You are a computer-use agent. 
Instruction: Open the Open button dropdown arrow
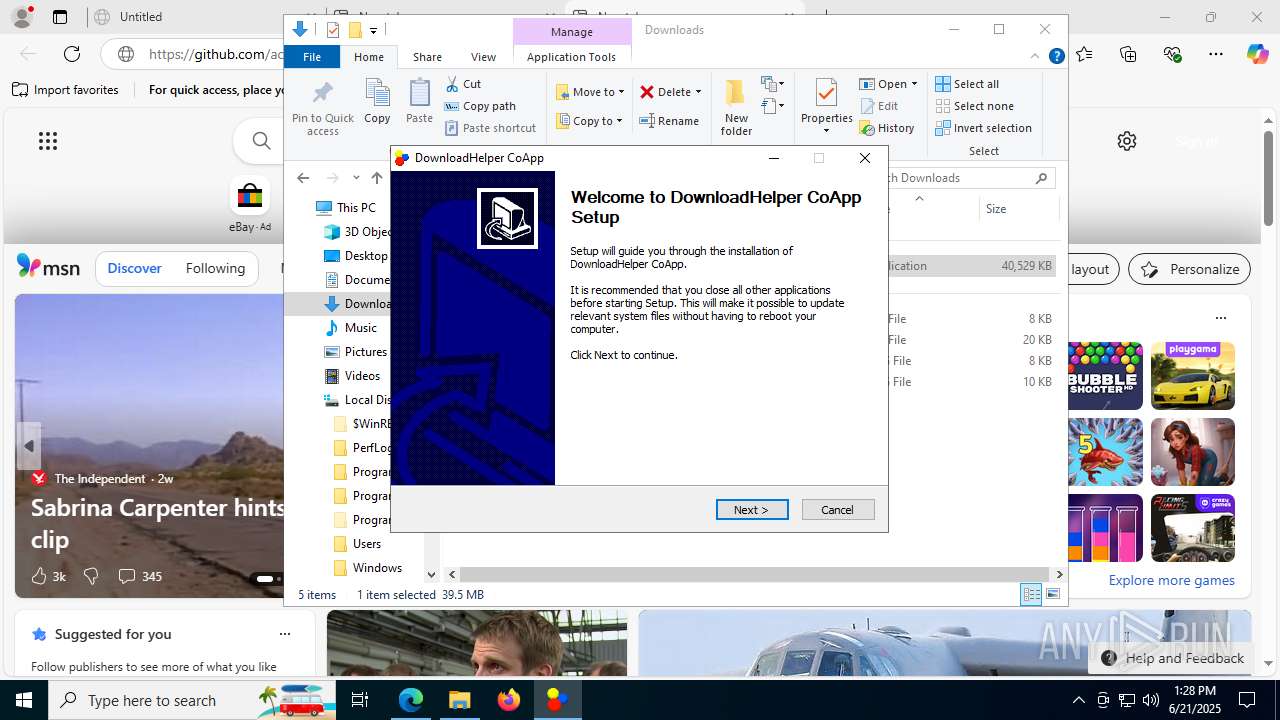point(914,84)
